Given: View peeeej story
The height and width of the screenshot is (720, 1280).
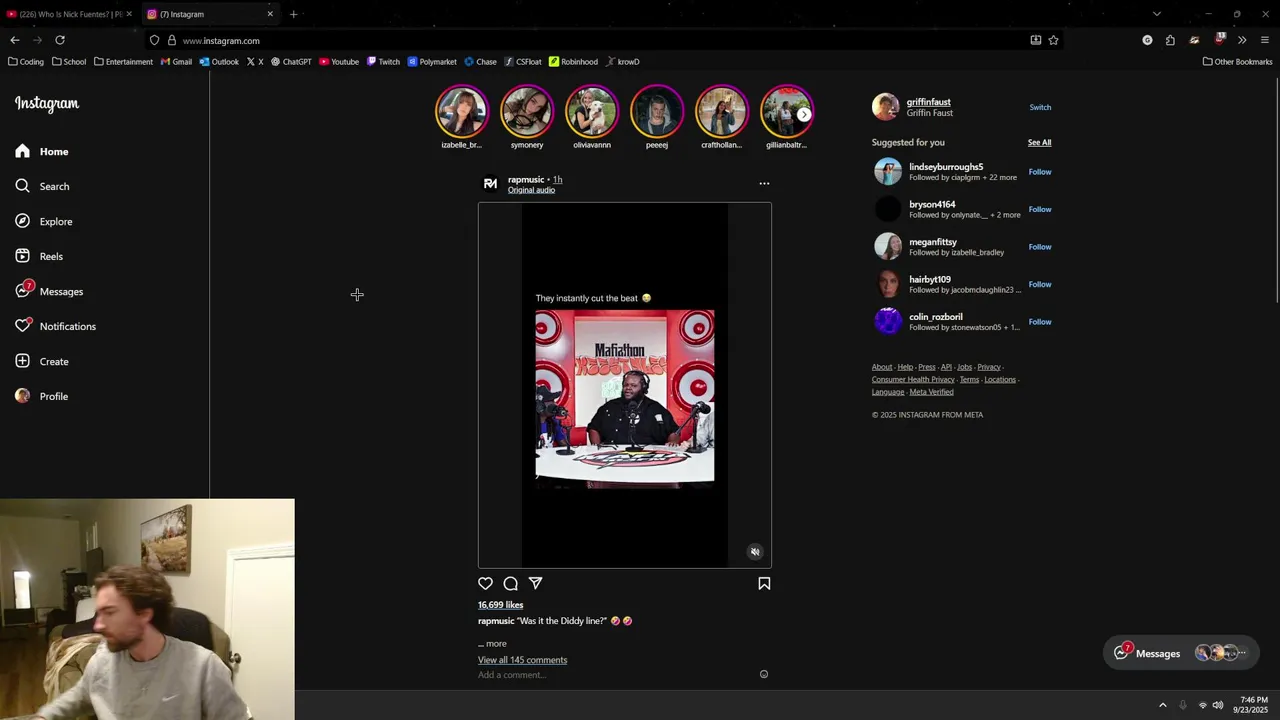Looking at the screenshot, I should coord(657,118).
